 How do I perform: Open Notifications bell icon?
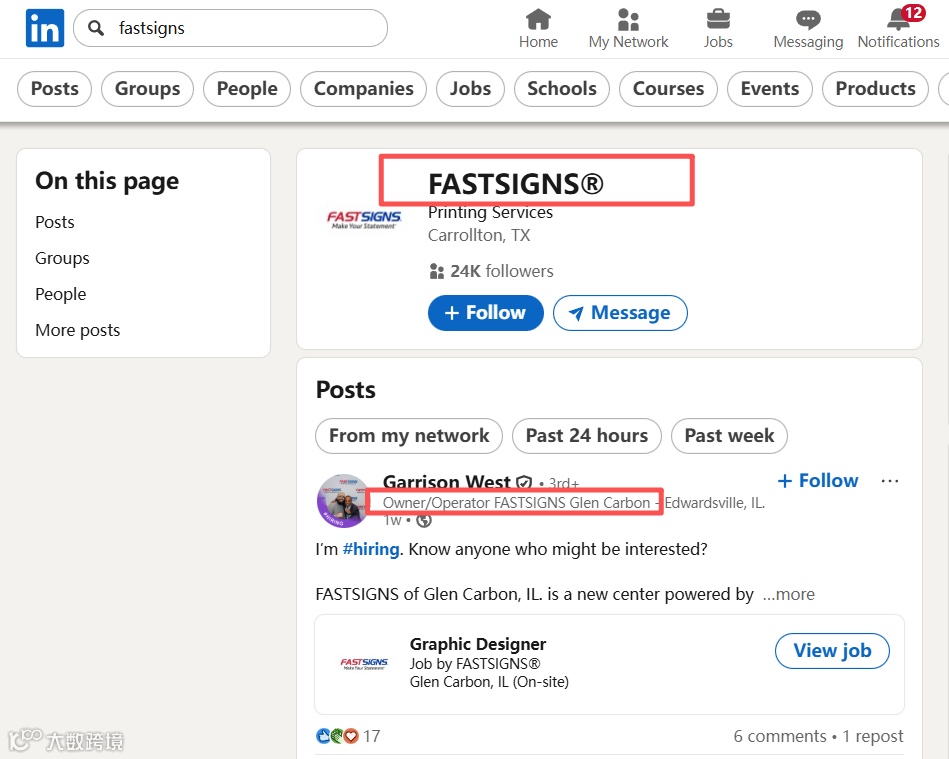899,19
